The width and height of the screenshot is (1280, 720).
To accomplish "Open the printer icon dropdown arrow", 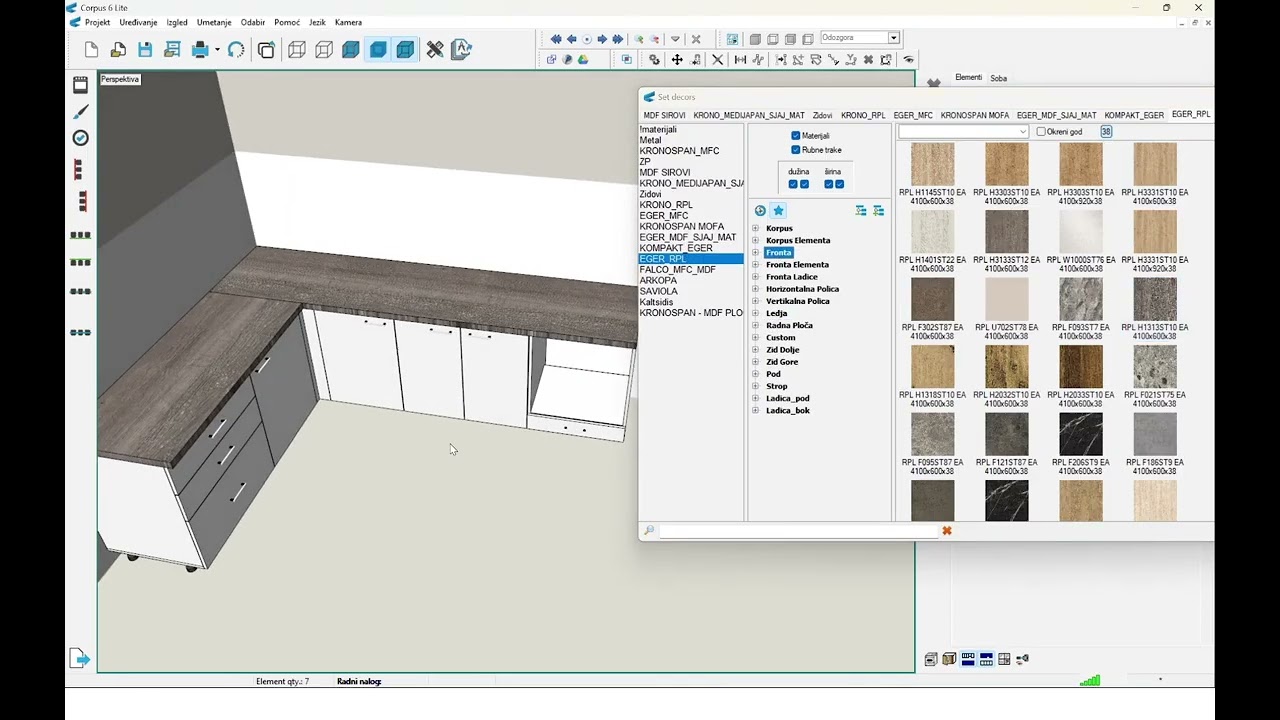I will point(217,50).
